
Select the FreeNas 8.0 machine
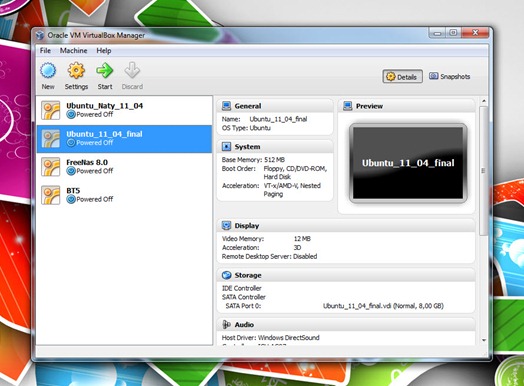pos(124,167)
